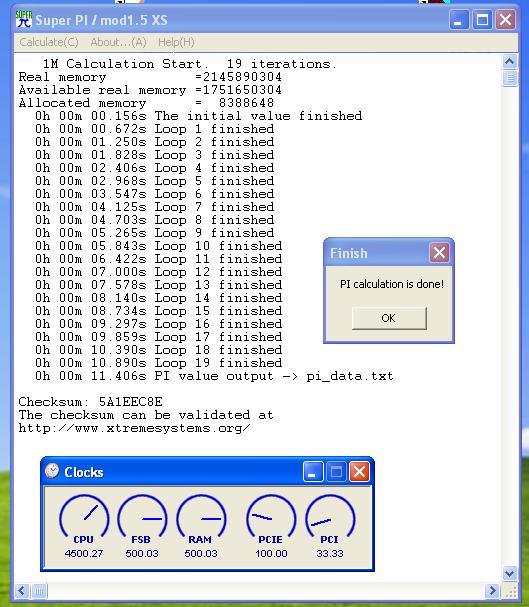Click the PCI value 33.33

click(x=330, y=553)
